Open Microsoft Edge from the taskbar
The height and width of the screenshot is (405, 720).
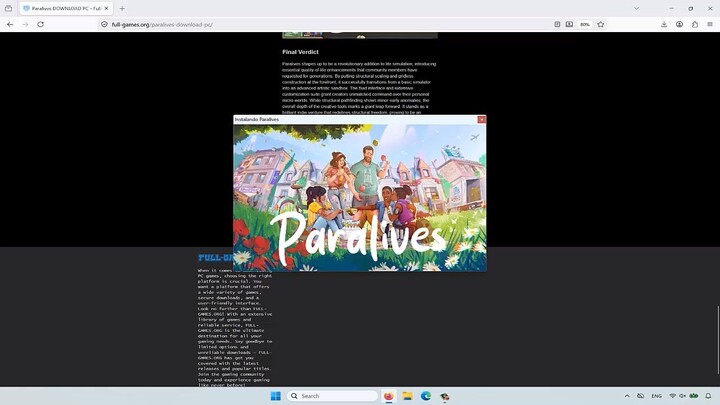(426, 396)
